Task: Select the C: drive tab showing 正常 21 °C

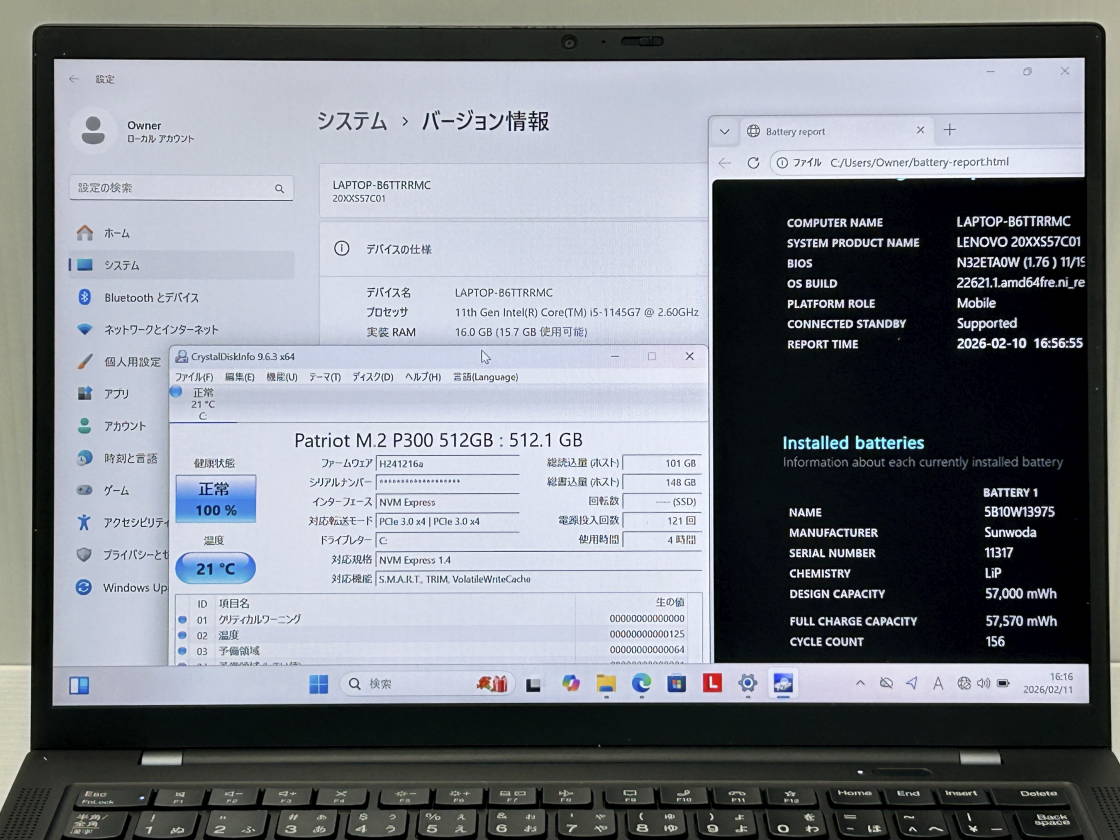Action: pos(200,404)
